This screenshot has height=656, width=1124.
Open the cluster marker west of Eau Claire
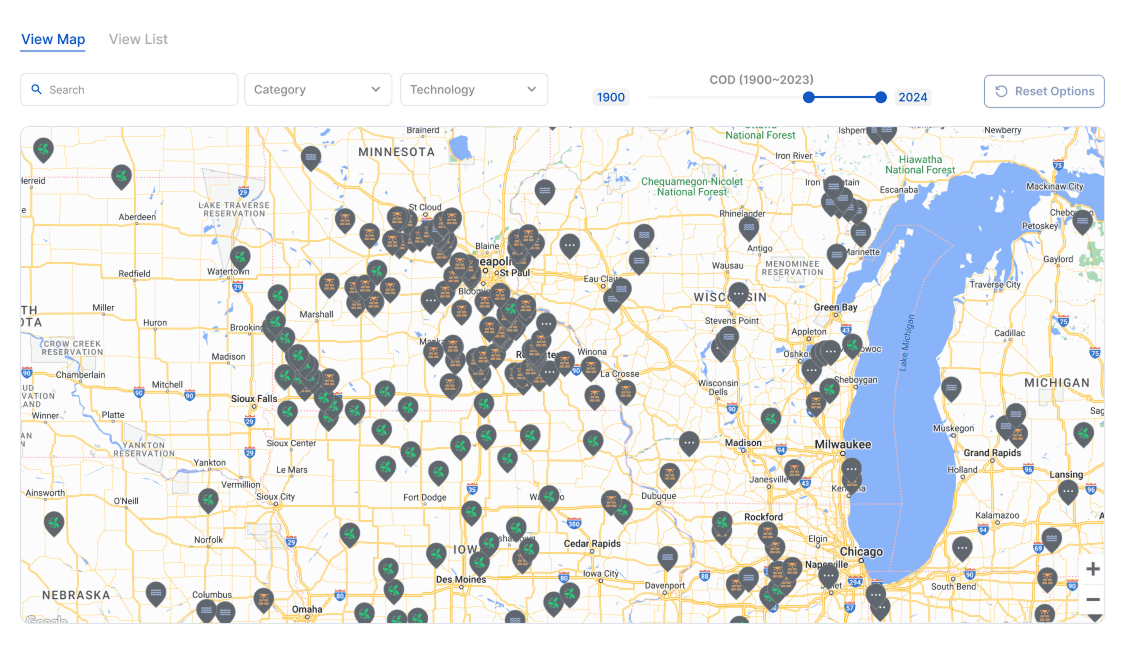point(571,243)
